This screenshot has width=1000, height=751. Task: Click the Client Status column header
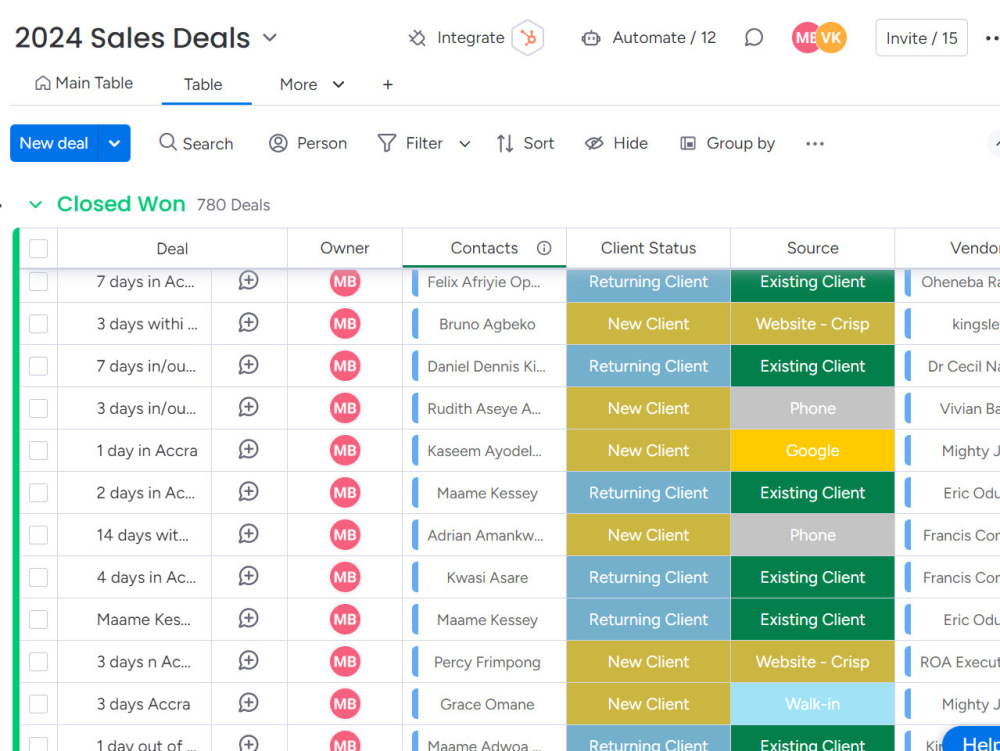(649, 248)
